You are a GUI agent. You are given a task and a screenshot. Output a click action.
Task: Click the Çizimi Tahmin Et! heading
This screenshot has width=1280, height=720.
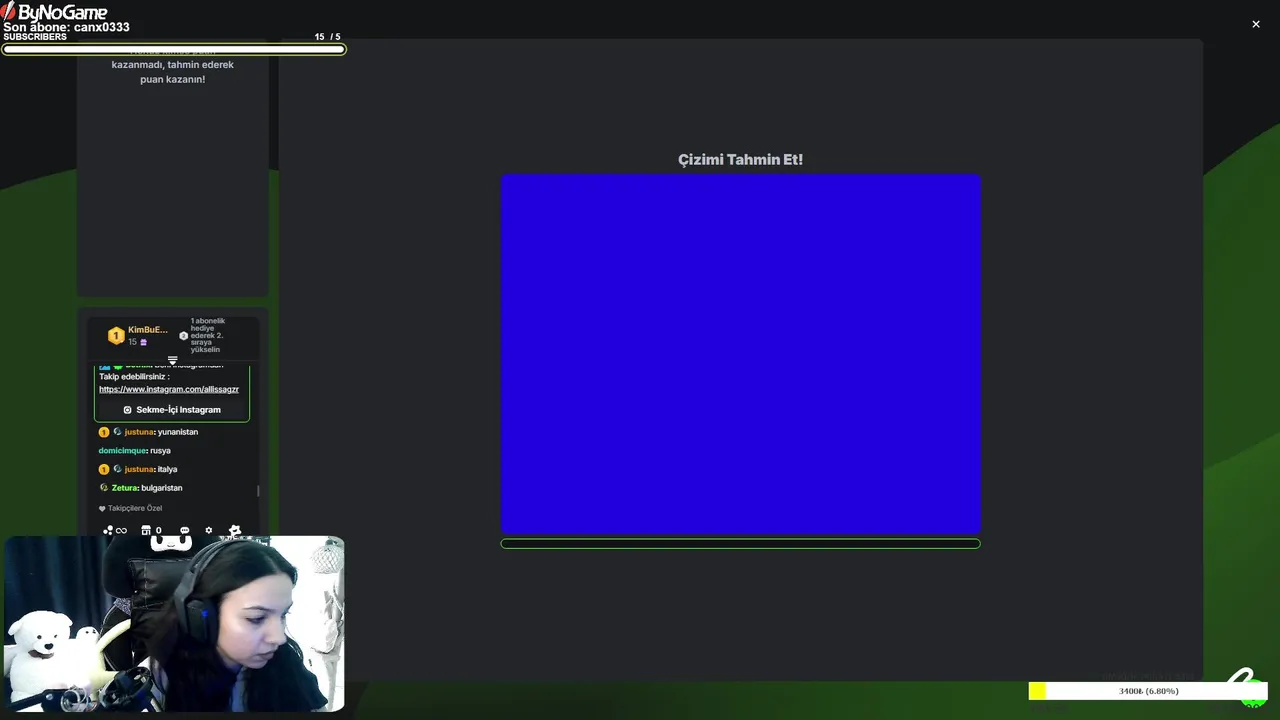coord(741,160)
